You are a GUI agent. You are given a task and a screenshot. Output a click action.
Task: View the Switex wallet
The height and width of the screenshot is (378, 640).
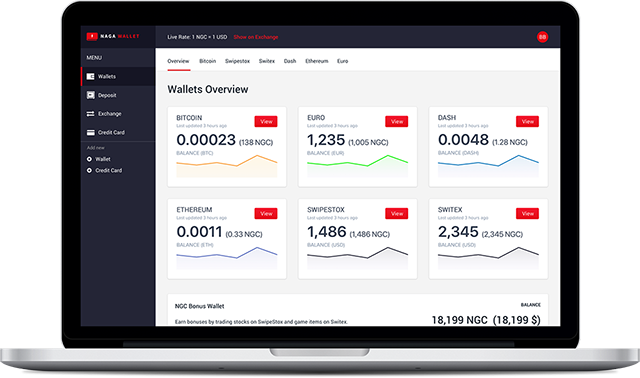[x=527, y=213]
